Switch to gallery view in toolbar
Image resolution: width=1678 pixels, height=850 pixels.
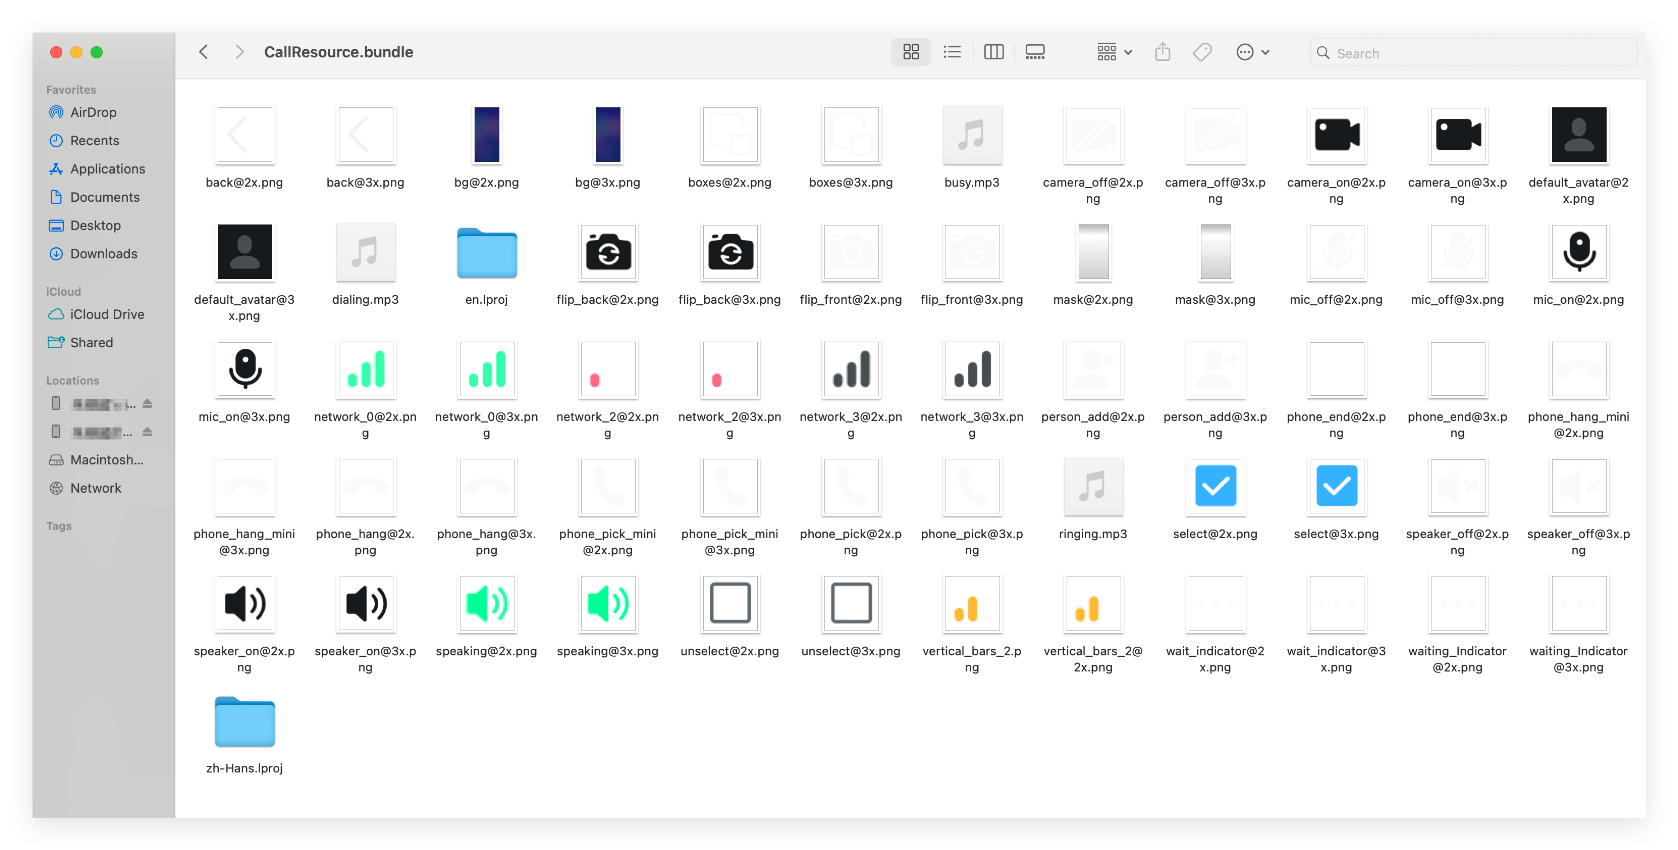(1035, 52)
